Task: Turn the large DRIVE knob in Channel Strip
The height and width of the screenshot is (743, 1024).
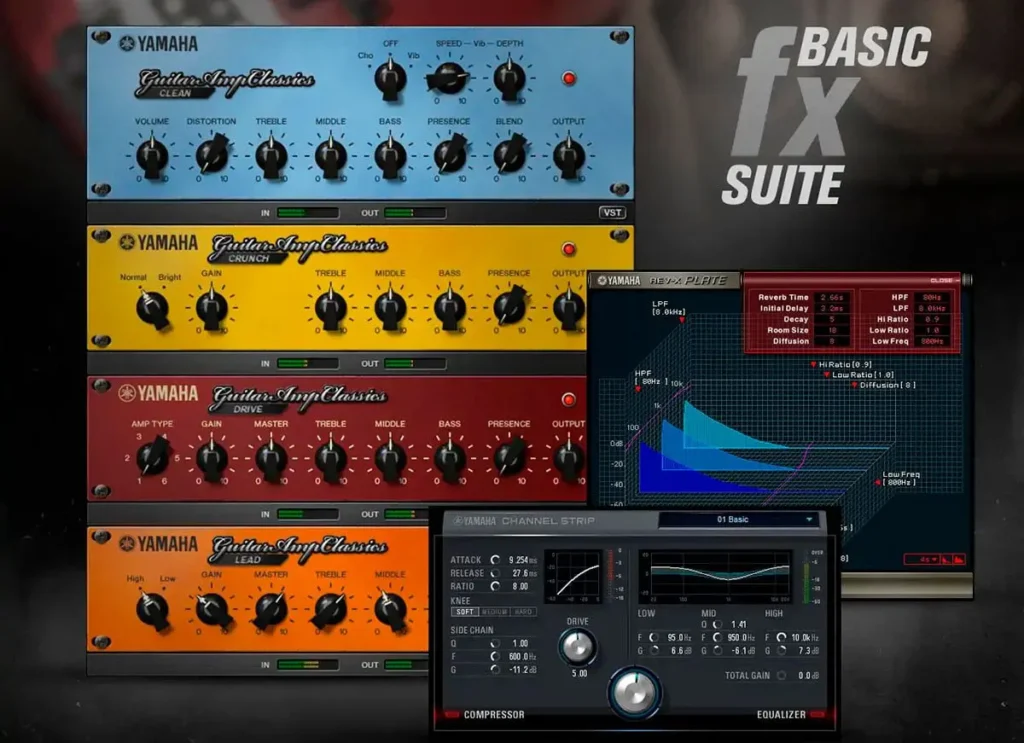Action: click(577, 646)
